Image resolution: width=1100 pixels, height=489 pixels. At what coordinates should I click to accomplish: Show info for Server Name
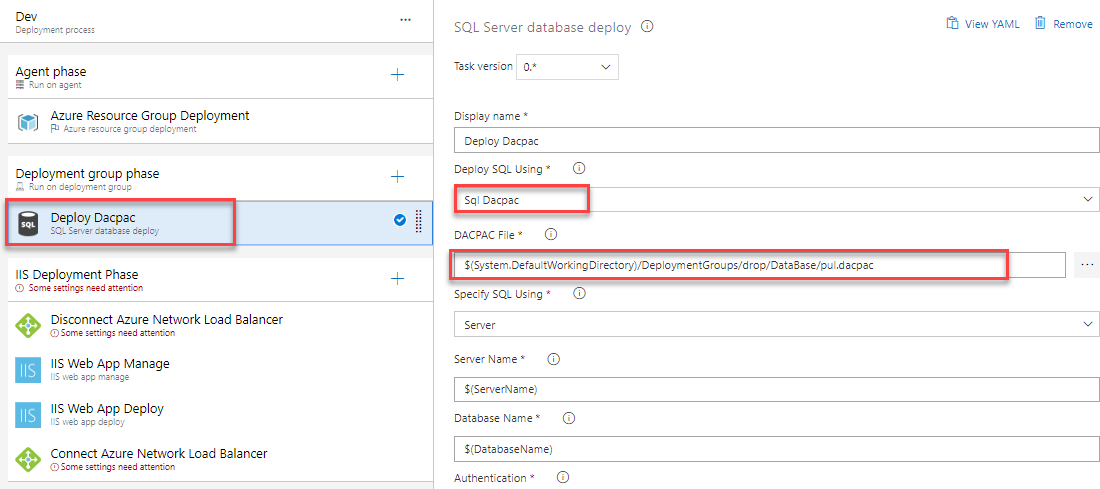tap(553, 359)
